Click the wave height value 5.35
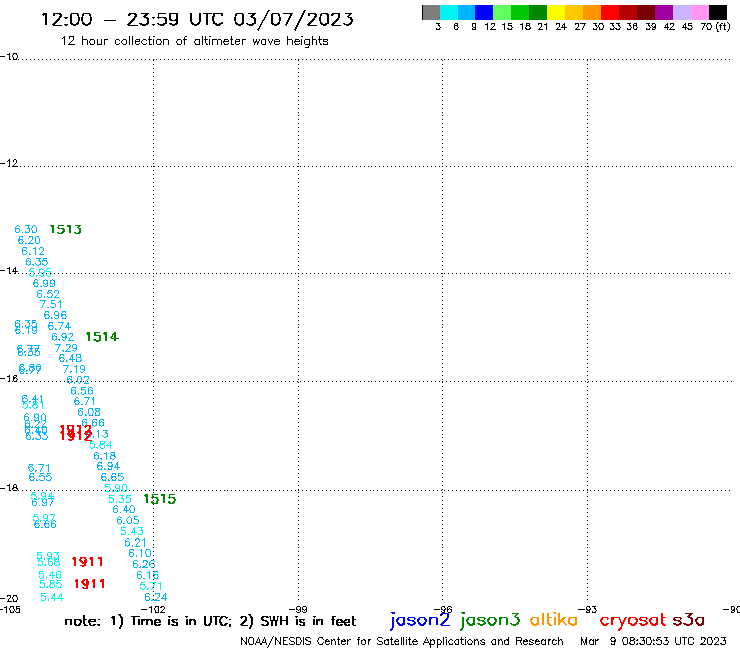The image size is (740, 650). point(120,499)
